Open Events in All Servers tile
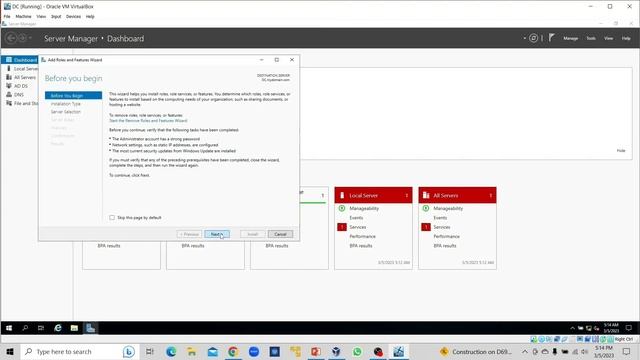This screenshot has height=360, width=640. click(440, 218)
